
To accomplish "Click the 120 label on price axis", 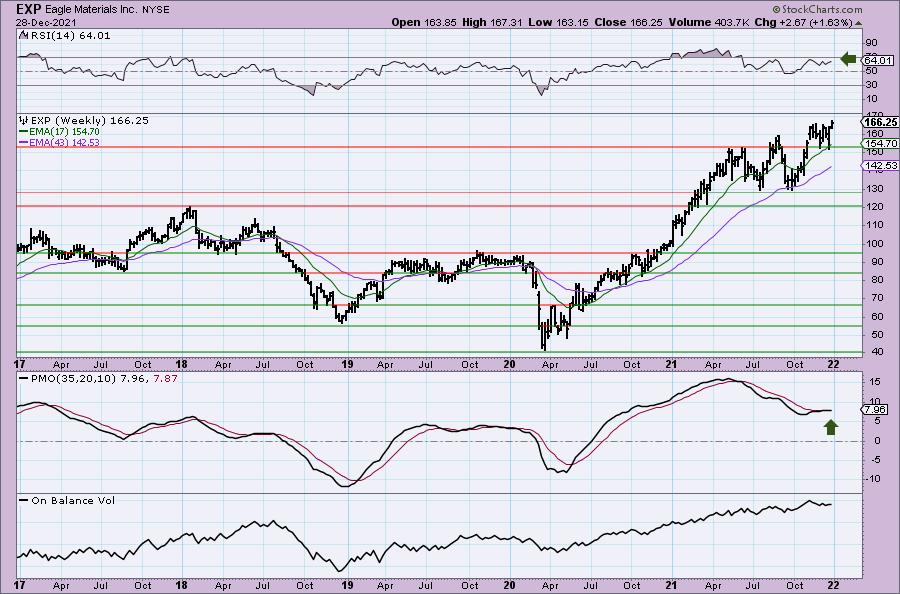I will [875, 207].
